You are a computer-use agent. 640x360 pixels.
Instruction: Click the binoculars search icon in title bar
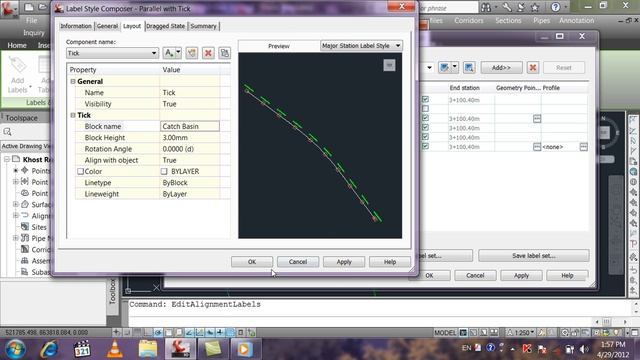point(486,7)
